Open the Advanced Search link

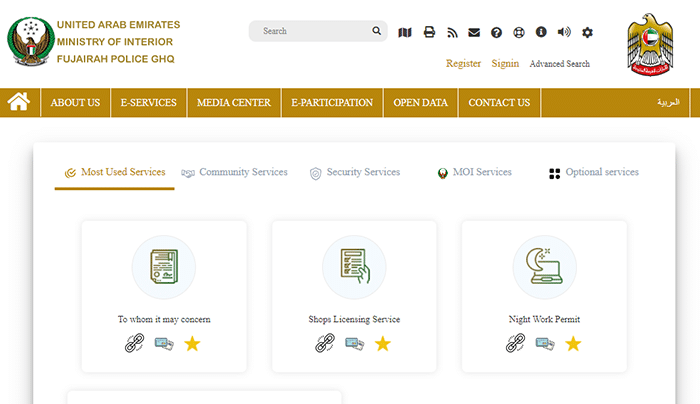coord(559,64)
